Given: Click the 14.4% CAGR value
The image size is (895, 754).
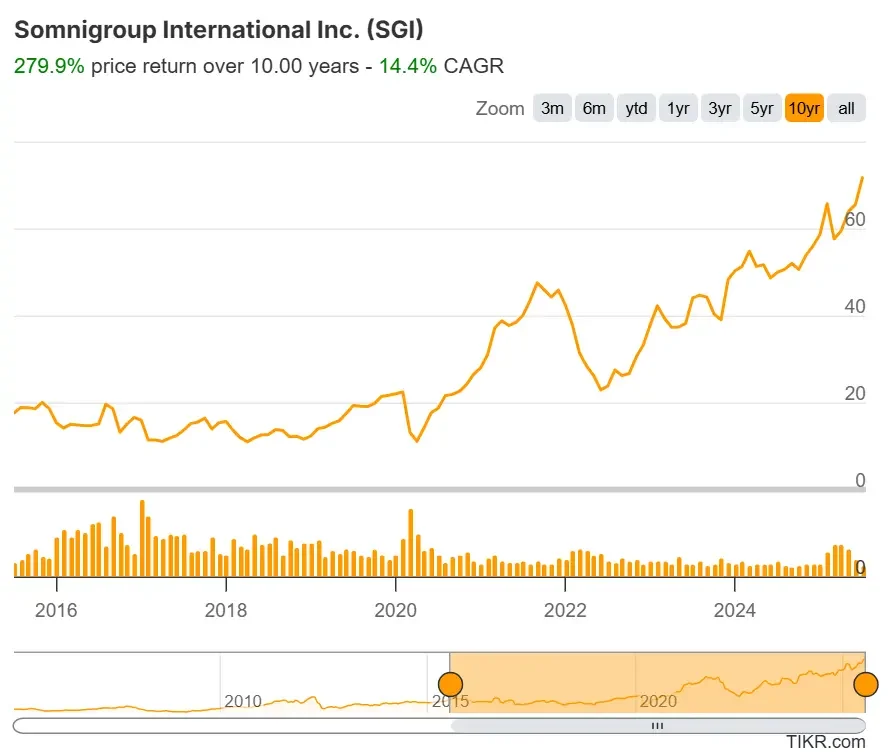Looking at the screenshot, I should (x=408, y=66).
